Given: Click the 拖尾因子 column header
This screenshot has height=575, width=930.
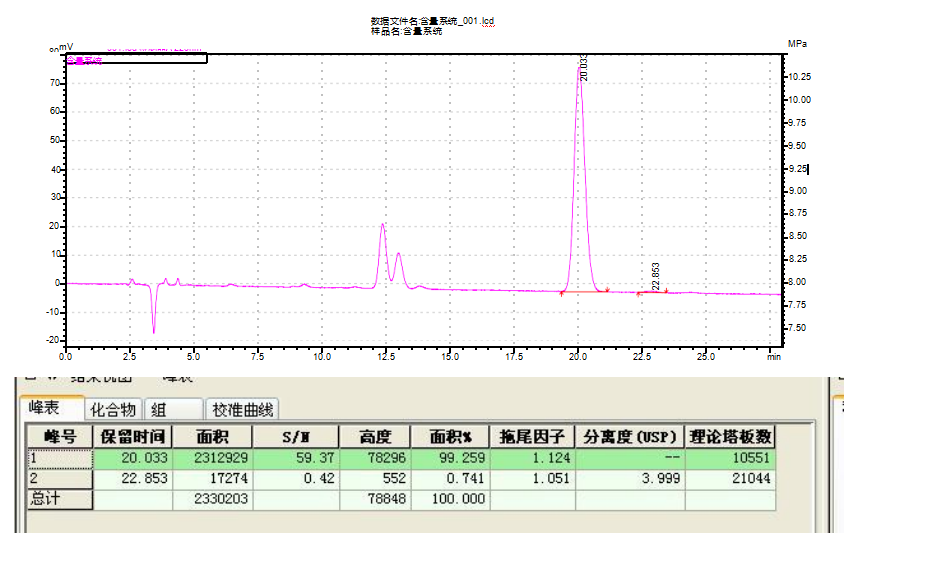Looking at the screenshot, I should click(x=532, y=436).
